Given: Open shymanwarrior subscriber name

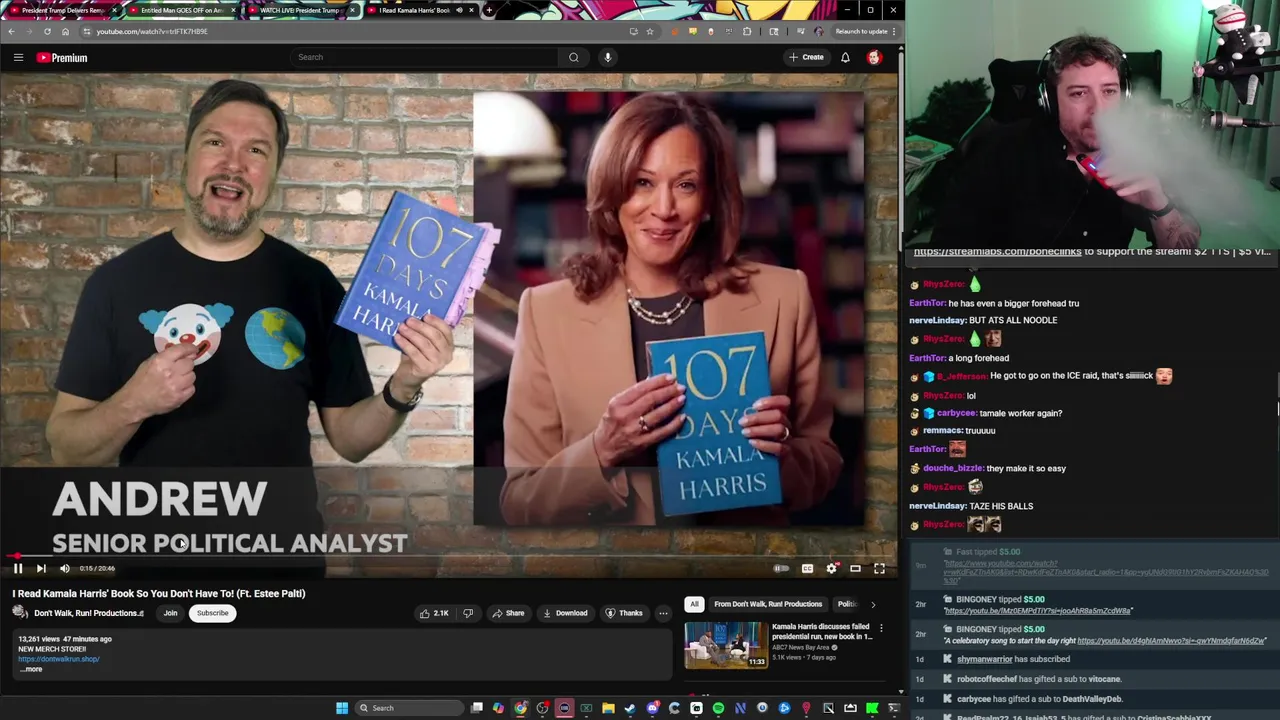Looking at the screenshot, I should (x=985, y=659).
